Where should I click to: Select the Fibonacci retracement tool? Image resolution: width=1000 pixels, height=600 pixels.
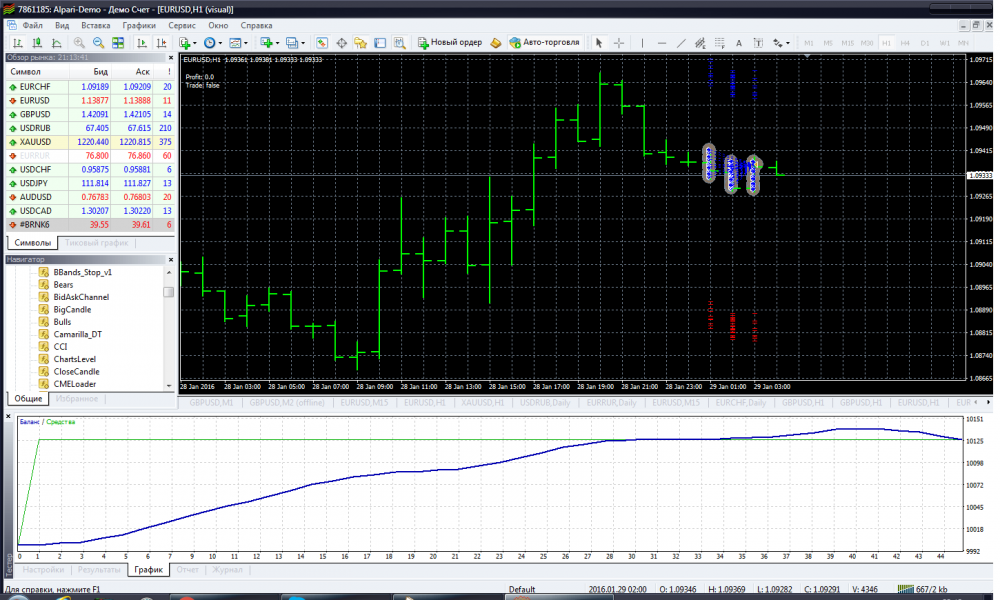tap(719, 43)
